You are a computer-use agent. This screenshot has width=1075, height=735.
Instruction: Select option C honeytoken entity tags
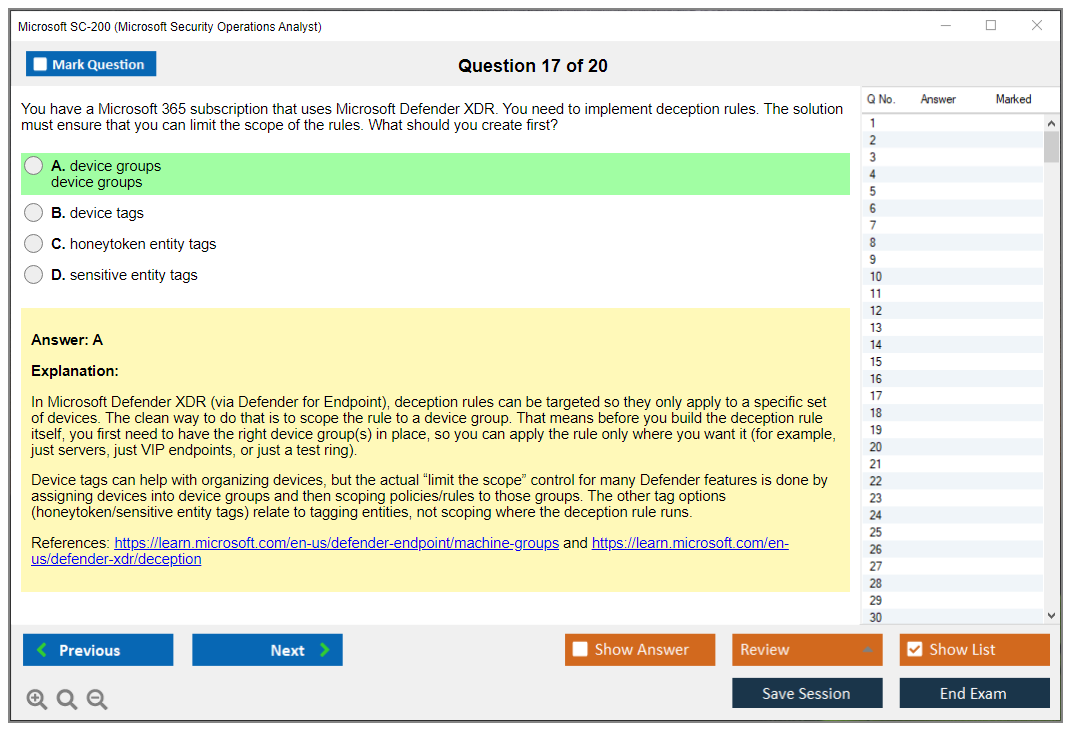(33, 243)
